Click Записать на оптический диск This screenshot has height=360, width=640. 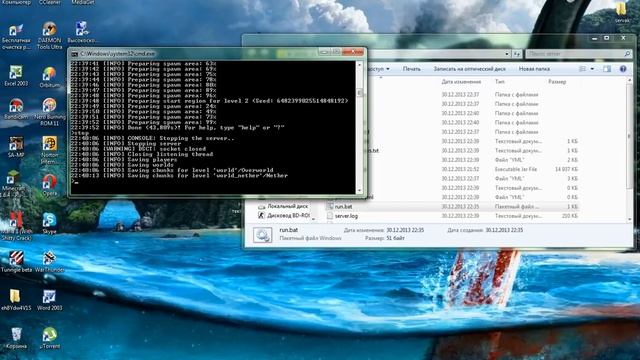[x=469, y=69]
